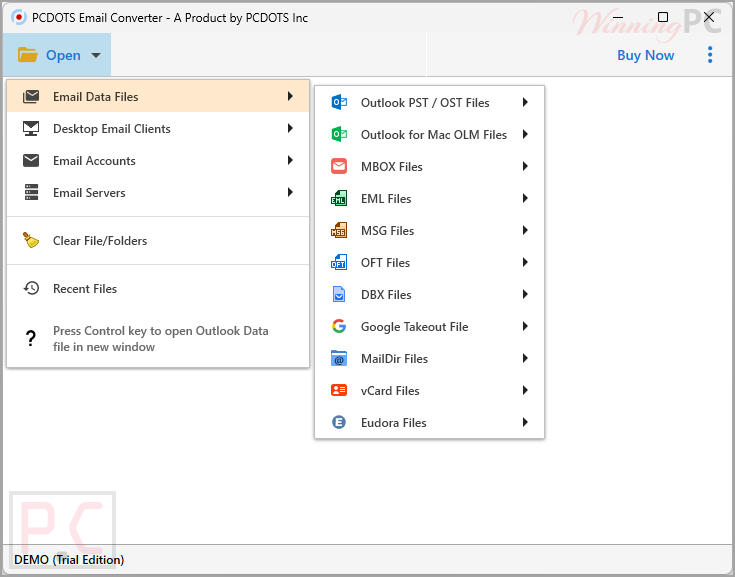Click the Desktop Email Clients monitor icon

(x=31, y=128)
